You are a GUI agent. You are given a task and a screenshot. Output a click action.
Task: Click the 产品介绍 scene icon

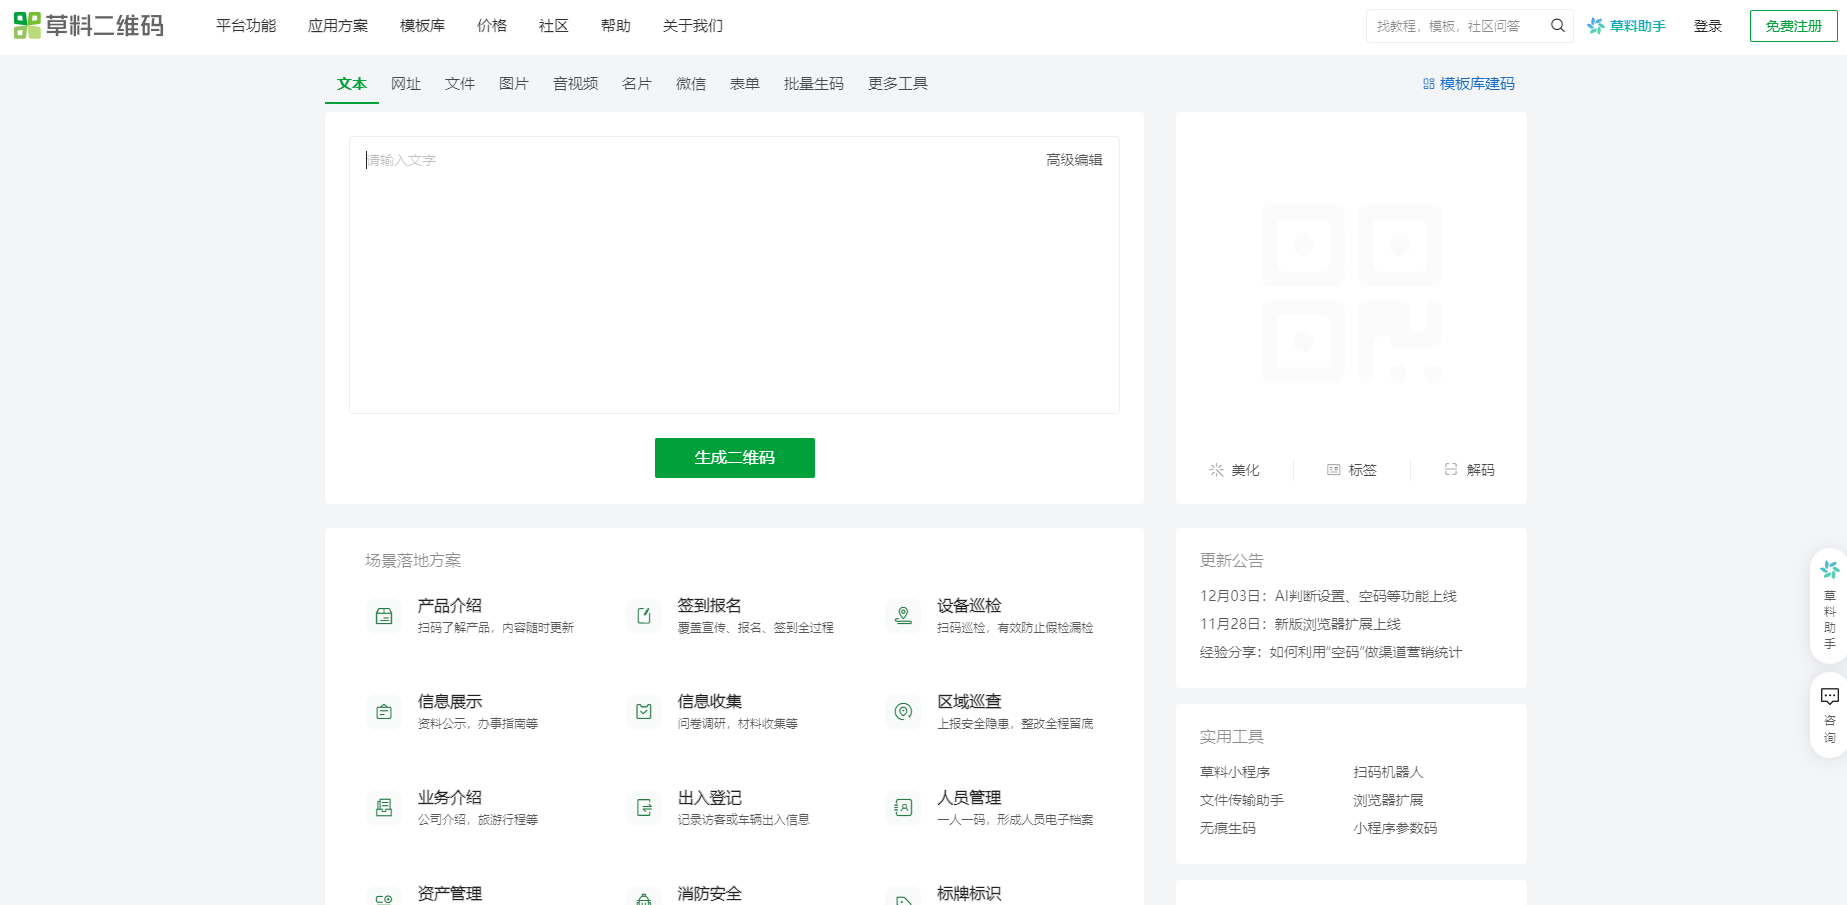click(383, 616)
